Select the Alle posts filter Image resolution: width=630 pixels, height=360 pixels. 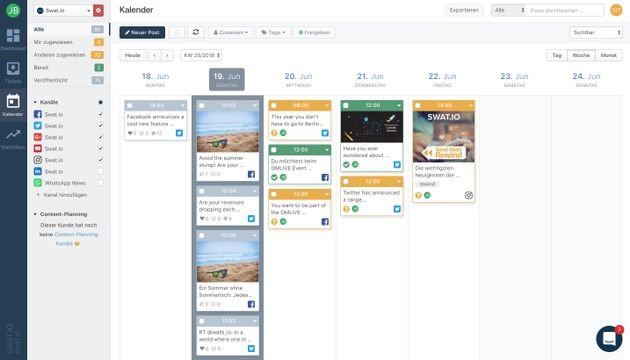pyautogui.click(x=68, y=29)
